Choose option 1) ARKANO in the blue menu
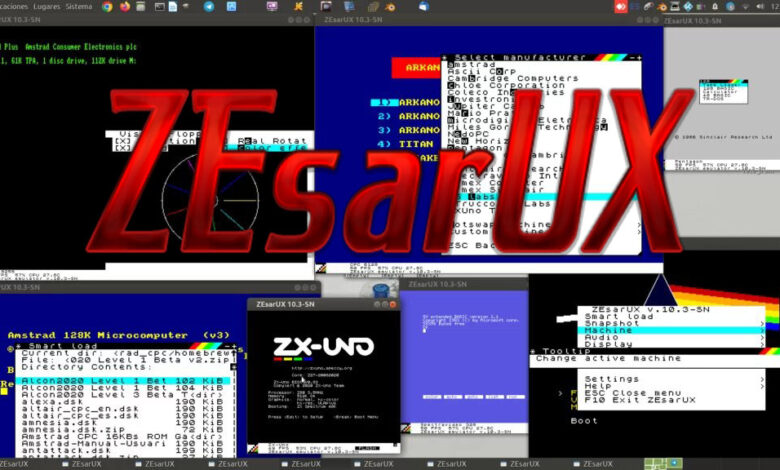Viewport: 780px width, 470px height. click(x=406, y=102)
